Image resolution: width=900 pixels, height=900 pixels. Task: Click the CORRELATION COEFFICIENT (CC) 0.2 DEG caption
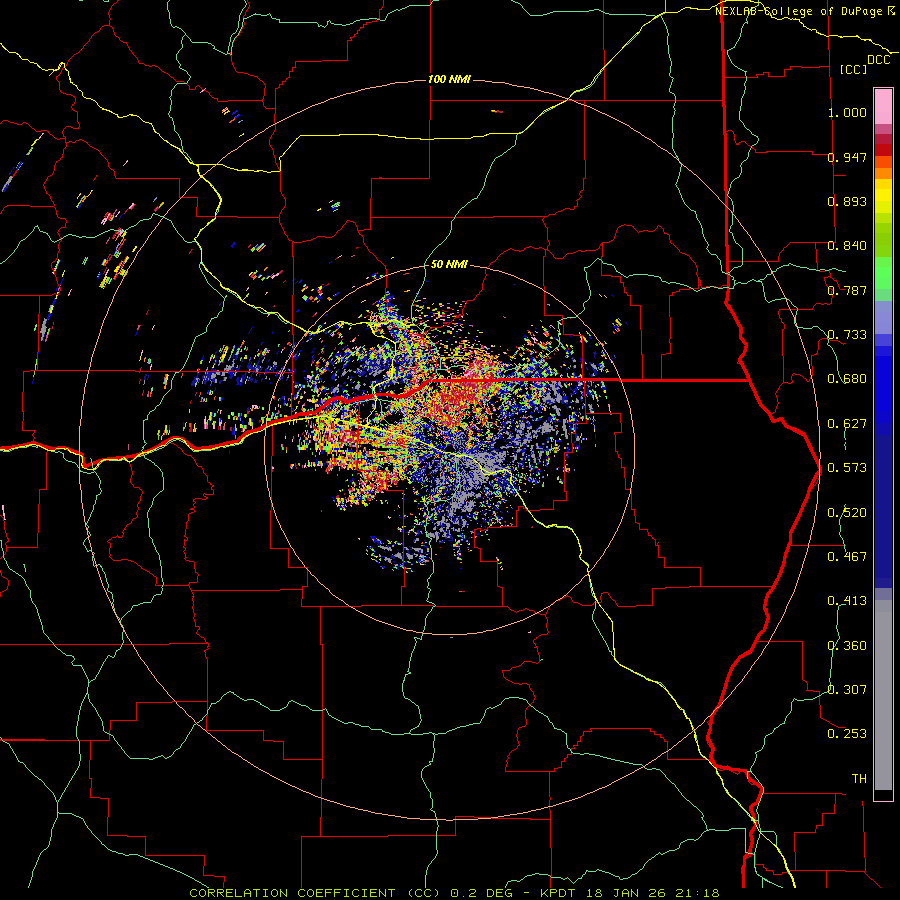click(x=351, y=893)
